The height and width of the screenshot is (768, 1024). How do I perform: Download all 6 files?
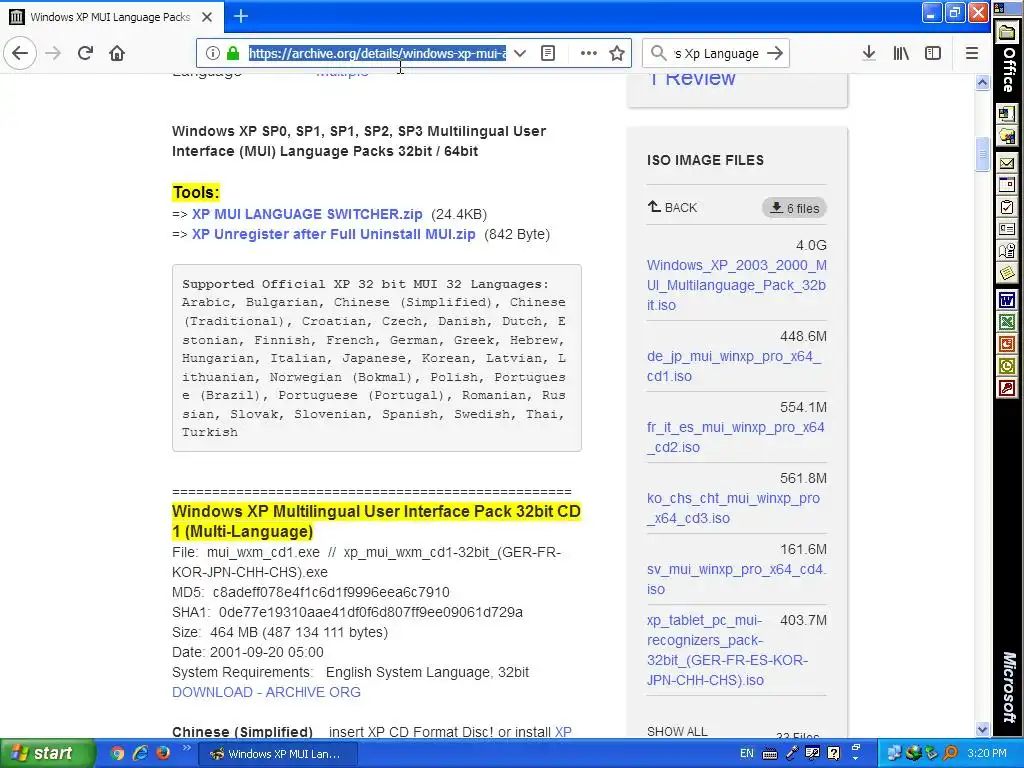pos(794,208)
